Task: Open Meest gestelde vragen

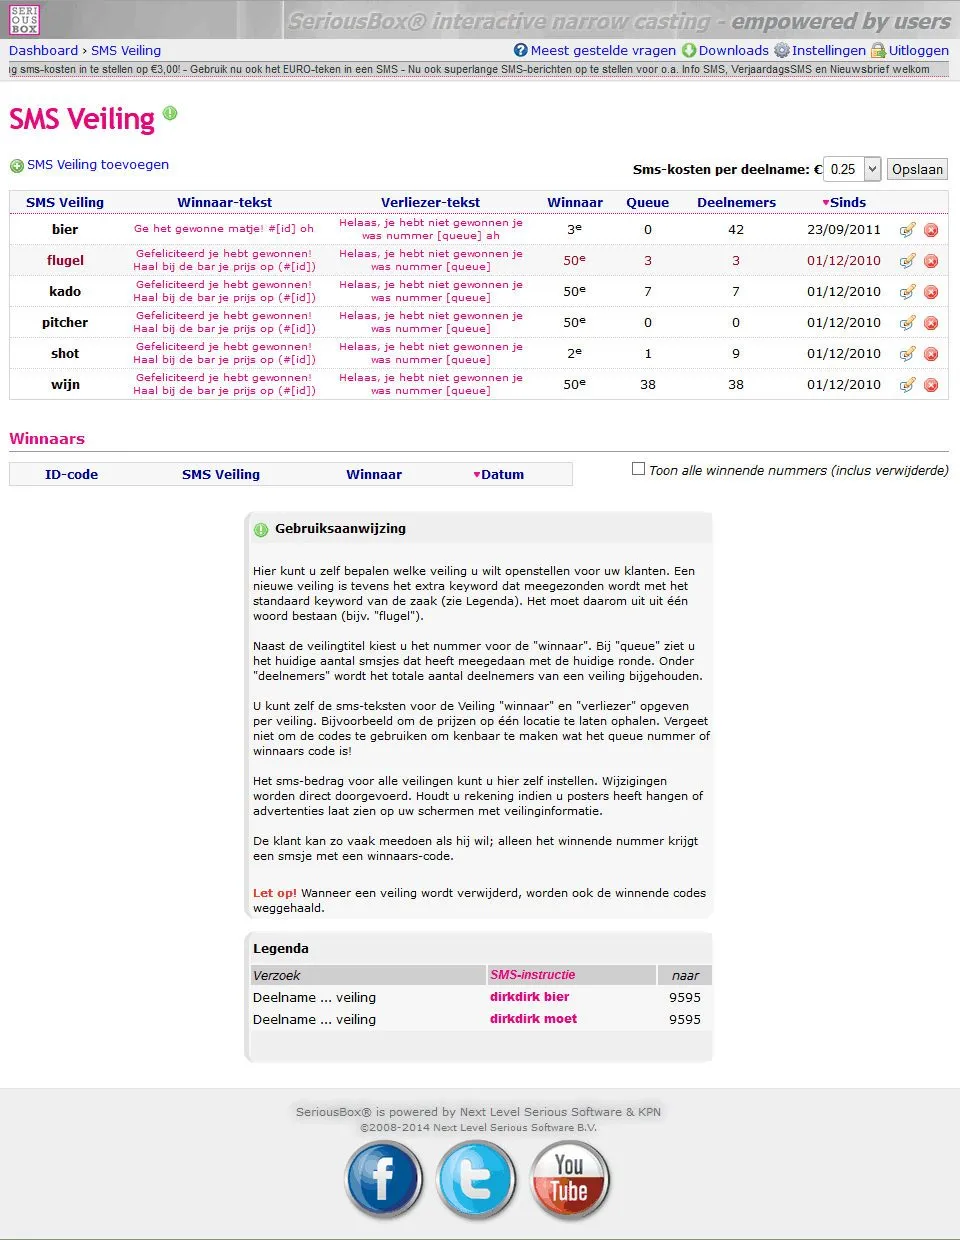Action: pos(603,50)
